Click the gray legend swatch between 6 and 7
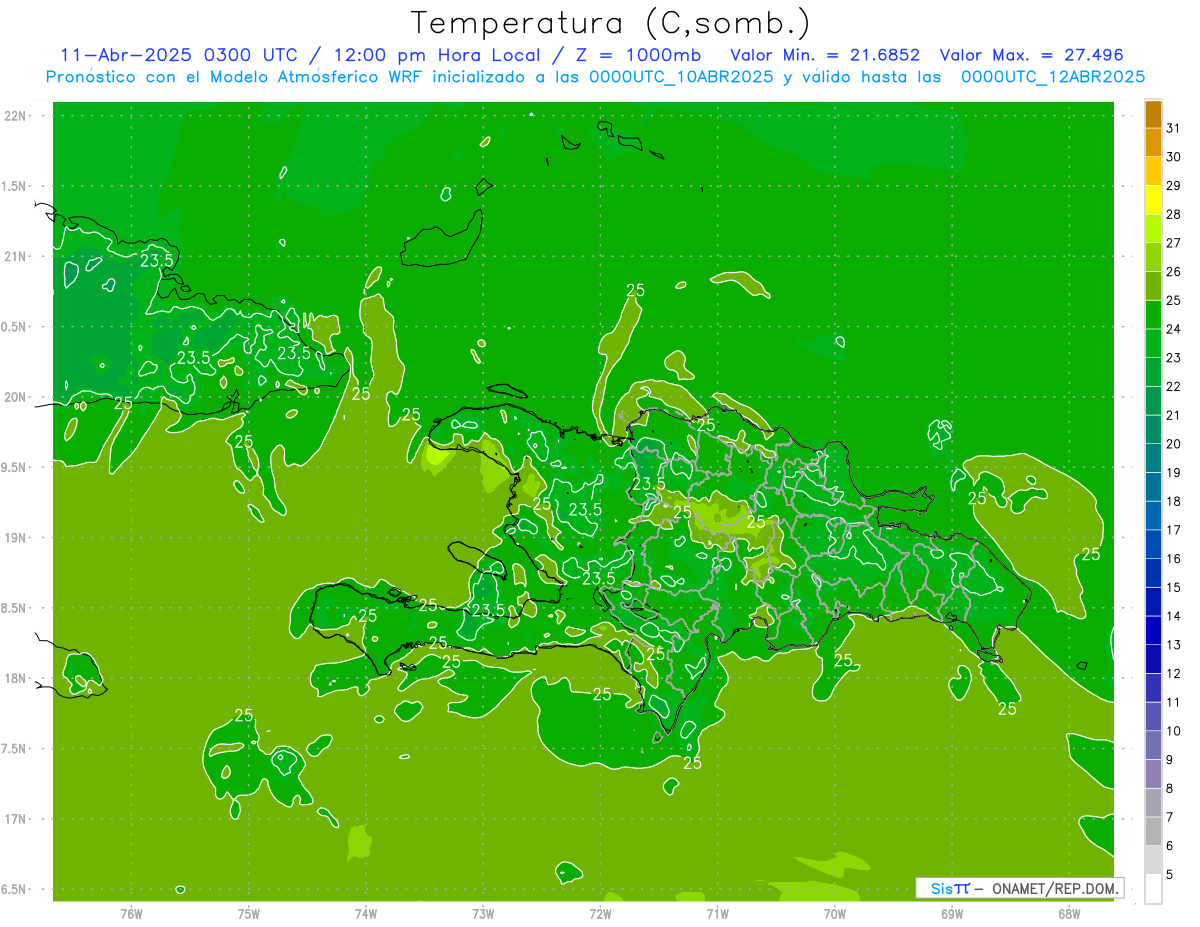This screenshot has height=927, width=1200. coord(1153,831)
